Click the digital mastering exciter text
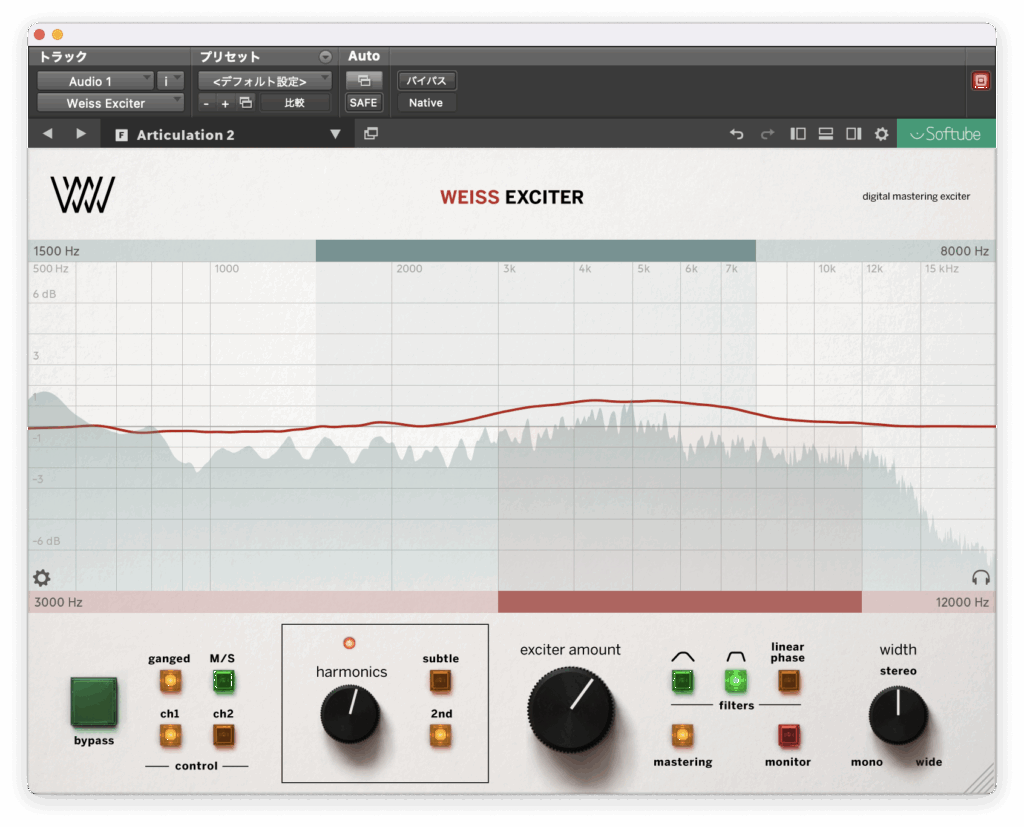The image size is (1024, 827). coord(916,197)
